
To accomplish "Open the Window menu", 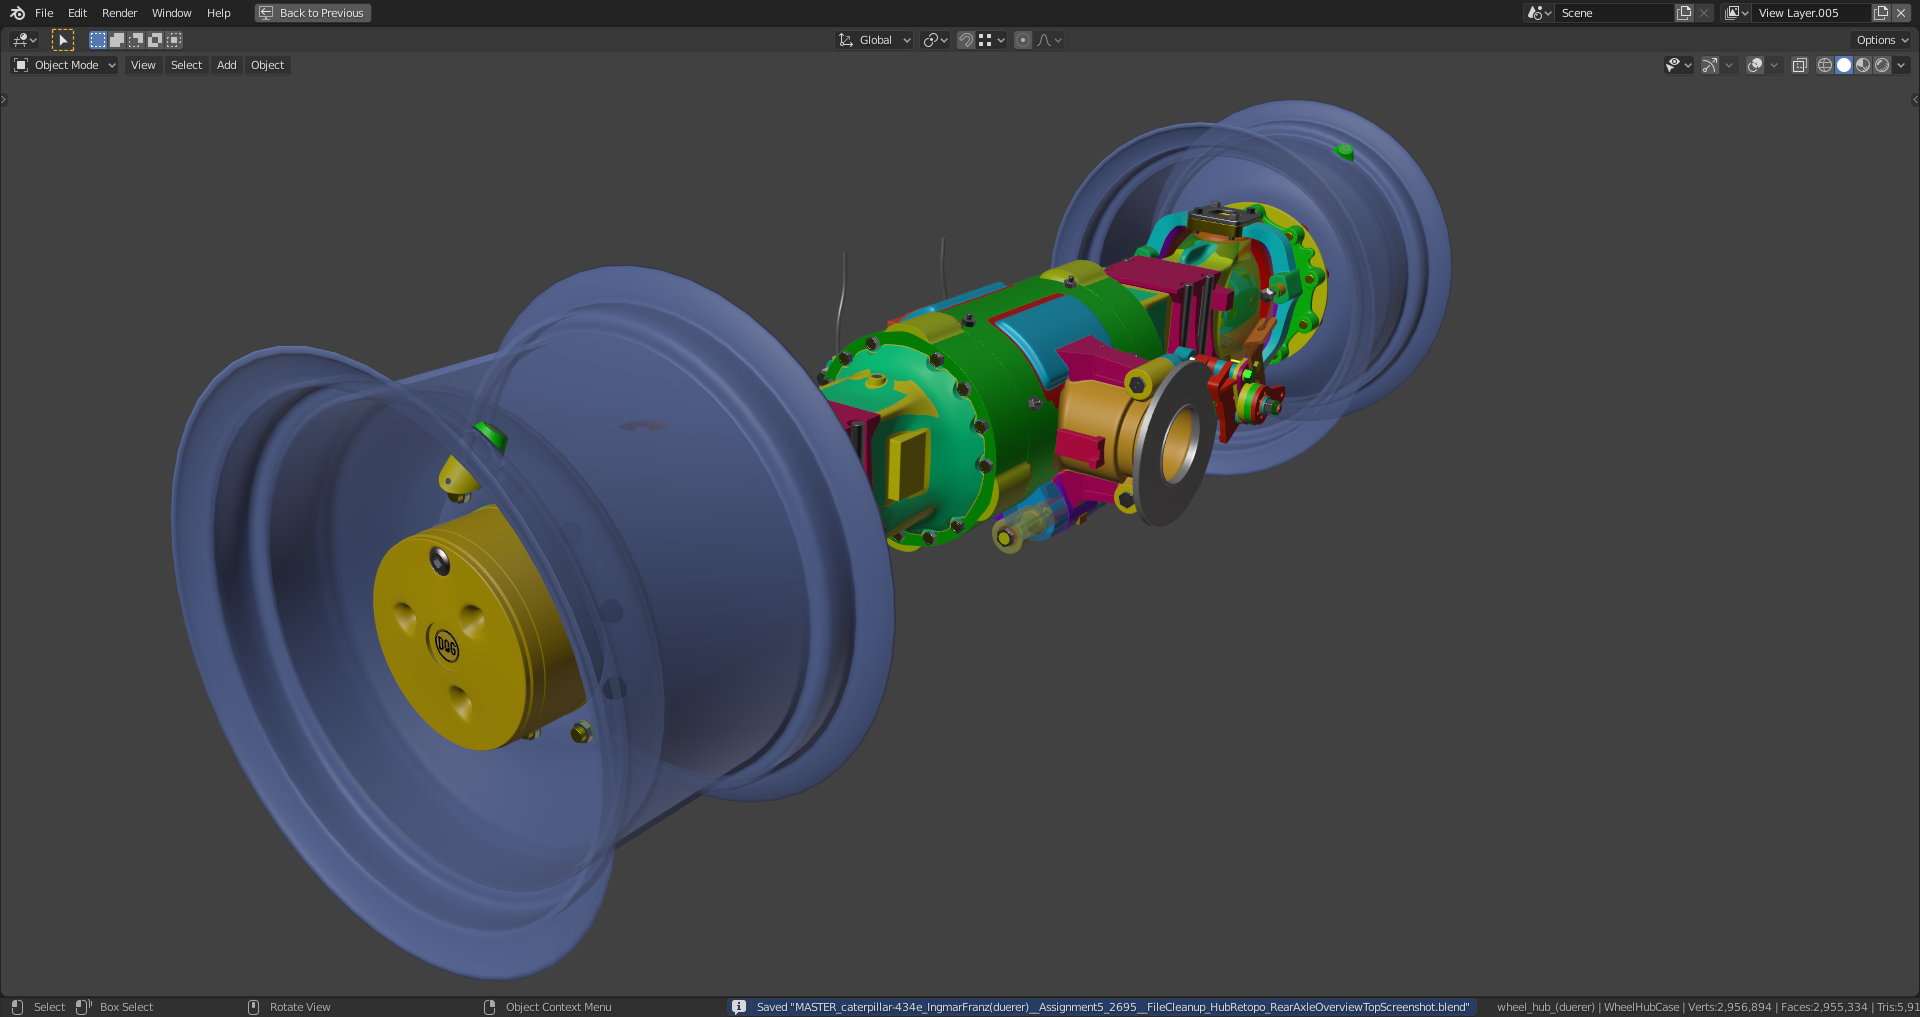I will point(172,13).
